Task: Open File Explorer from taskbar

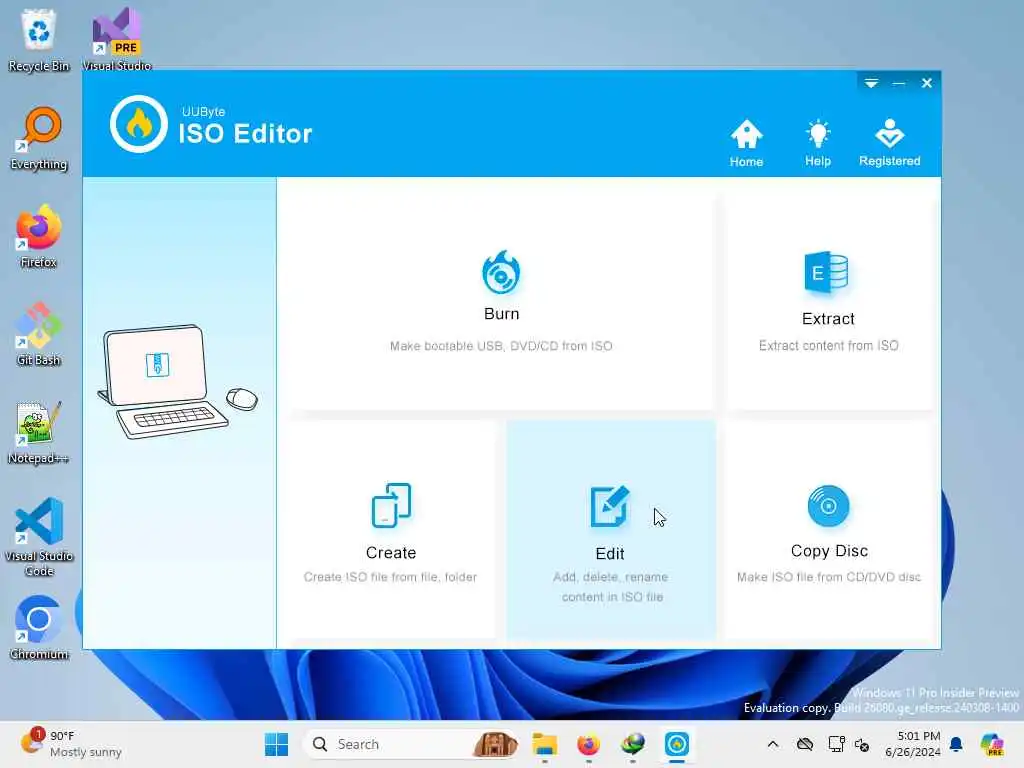Action: (x=545, y=744)
